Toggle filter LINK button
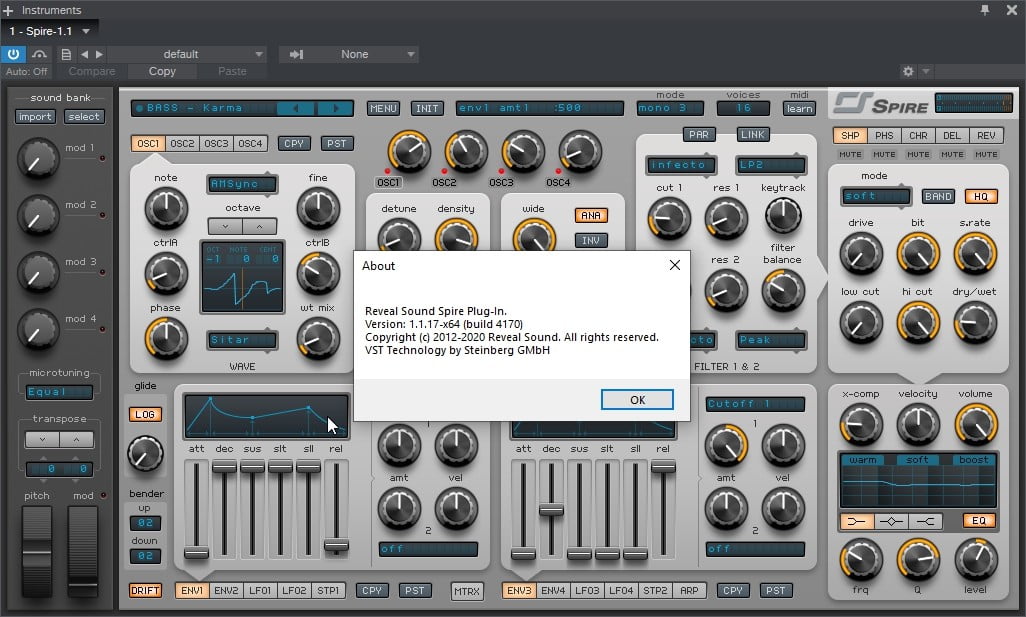 pos(752,134)
